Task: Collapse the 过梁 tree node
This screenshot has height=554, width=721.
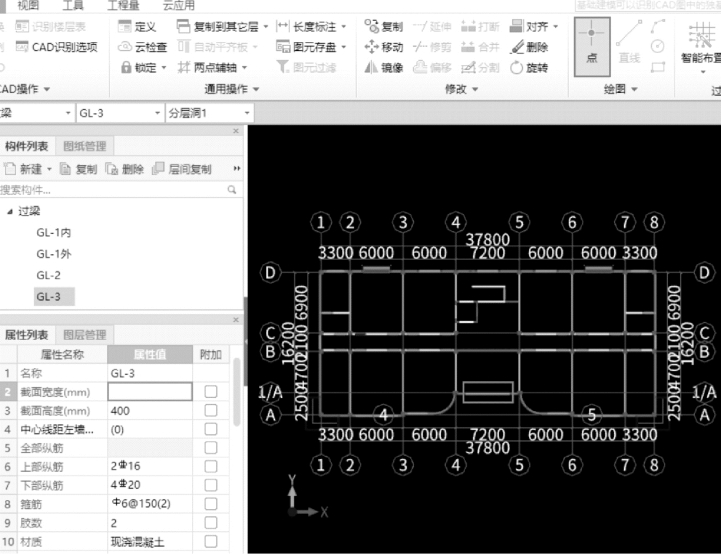Action: (x=10, y=211)
